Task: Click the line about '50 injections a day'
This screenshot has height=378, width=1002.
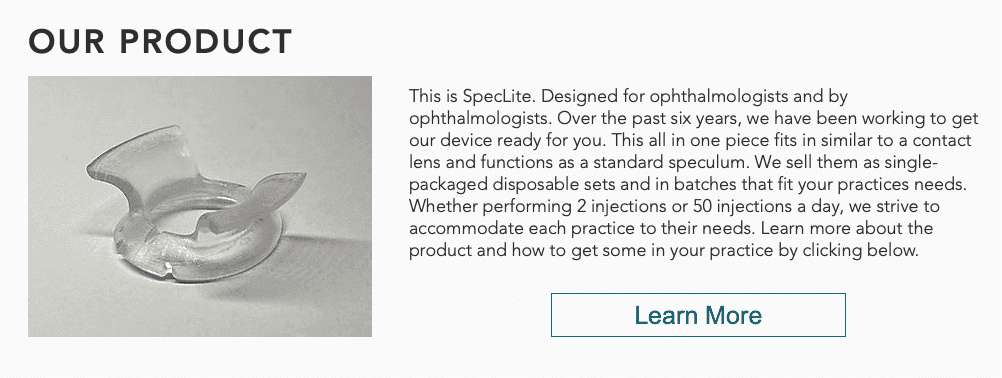Action: [674, 206]
